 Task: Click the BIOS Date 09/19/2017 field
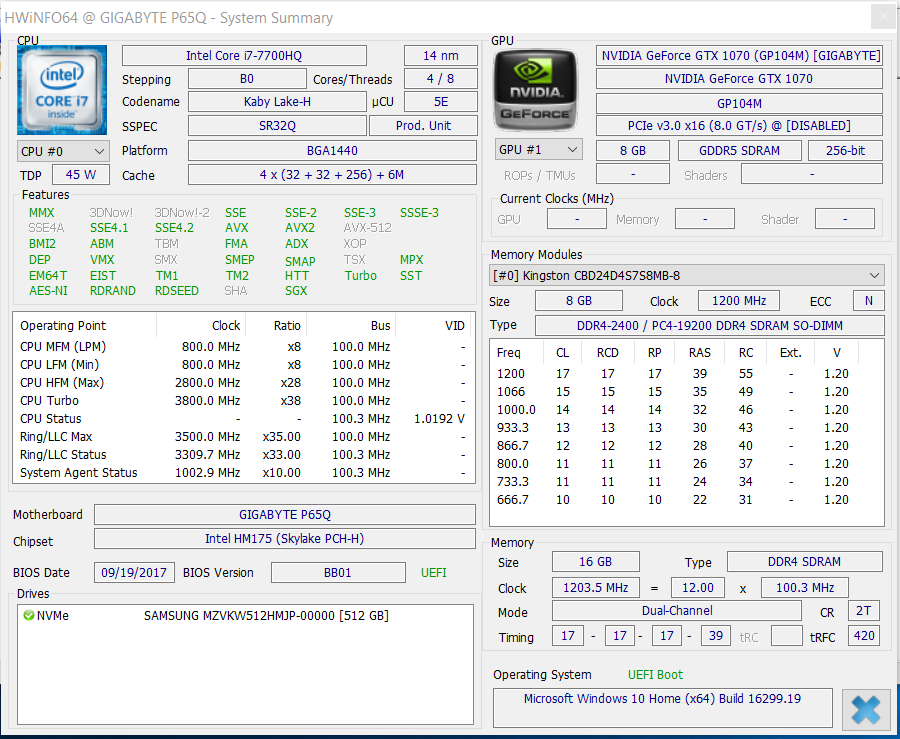[x=134, y=573]
